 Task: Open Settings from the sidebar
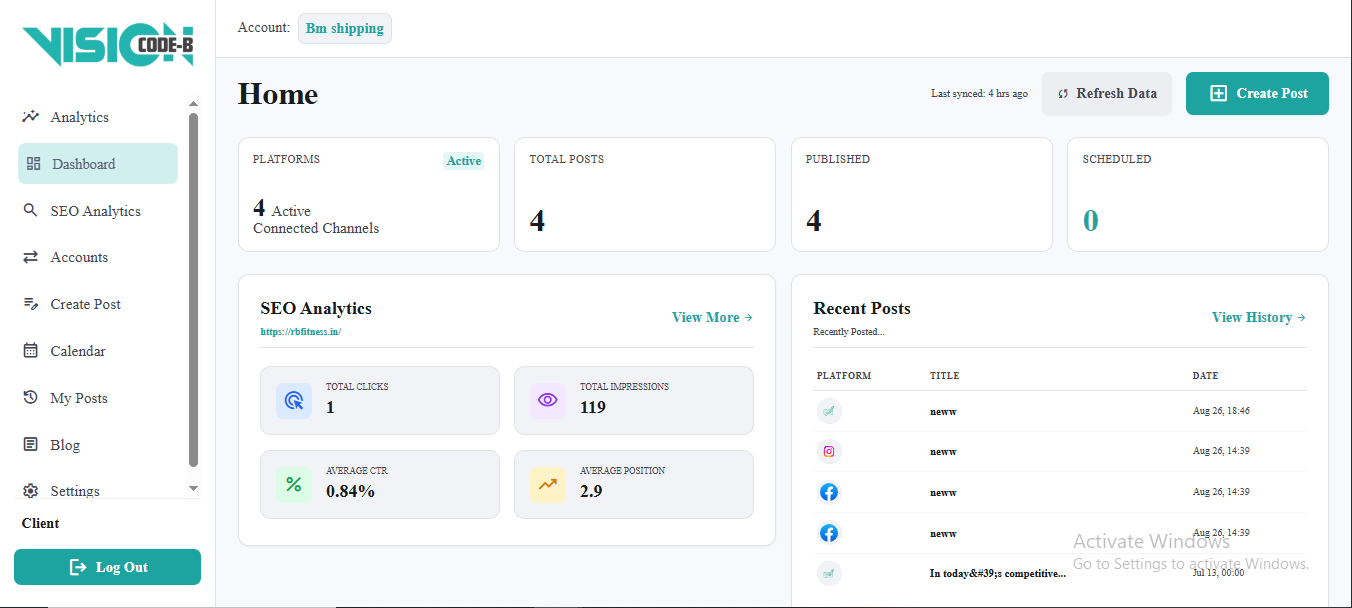coord(98,491)
